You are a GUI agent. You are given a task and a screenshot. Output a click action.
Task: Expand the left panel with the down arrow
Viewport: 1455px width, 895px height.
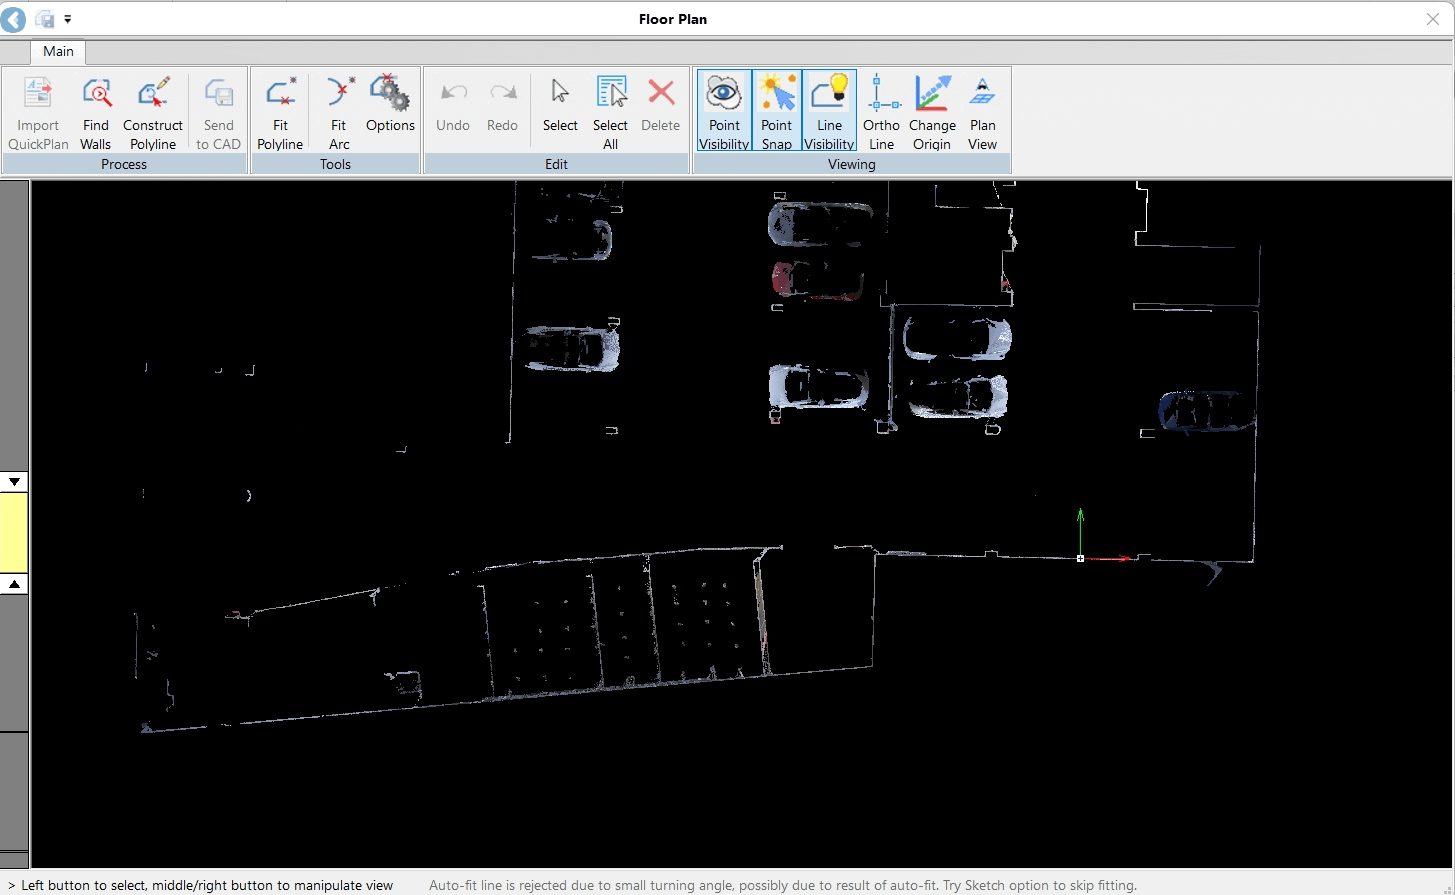pos(14,481)
